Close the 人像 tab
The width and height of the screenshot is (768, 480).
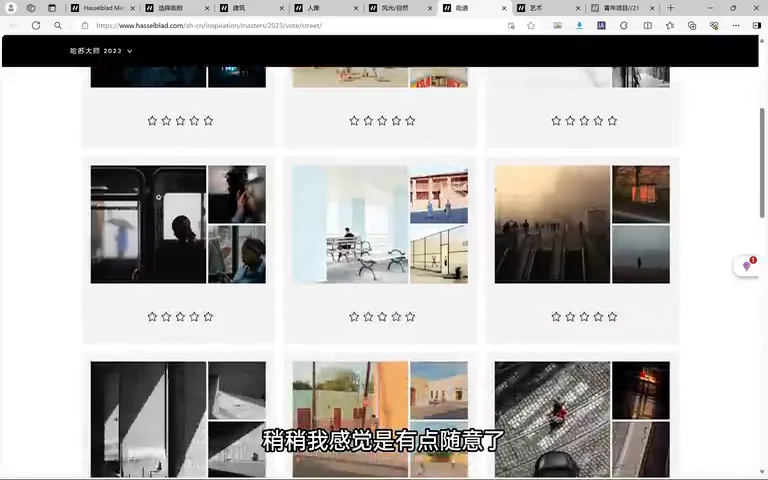coord(356,8)
